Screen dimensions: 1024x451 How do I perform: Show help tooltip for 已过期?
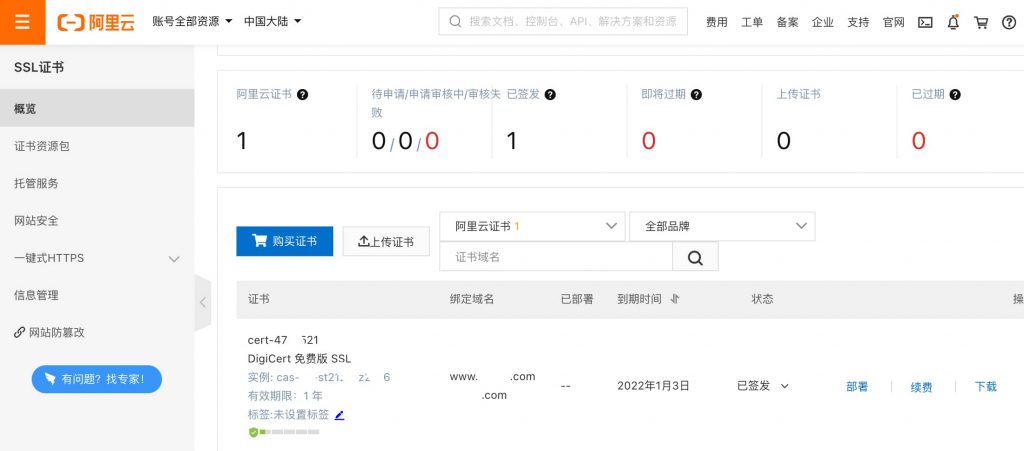955,94
